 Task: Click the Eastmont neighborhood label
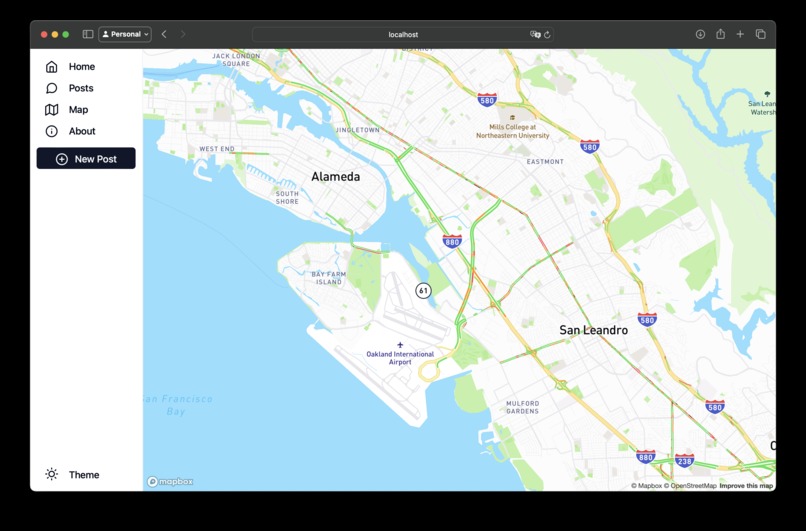545,161
